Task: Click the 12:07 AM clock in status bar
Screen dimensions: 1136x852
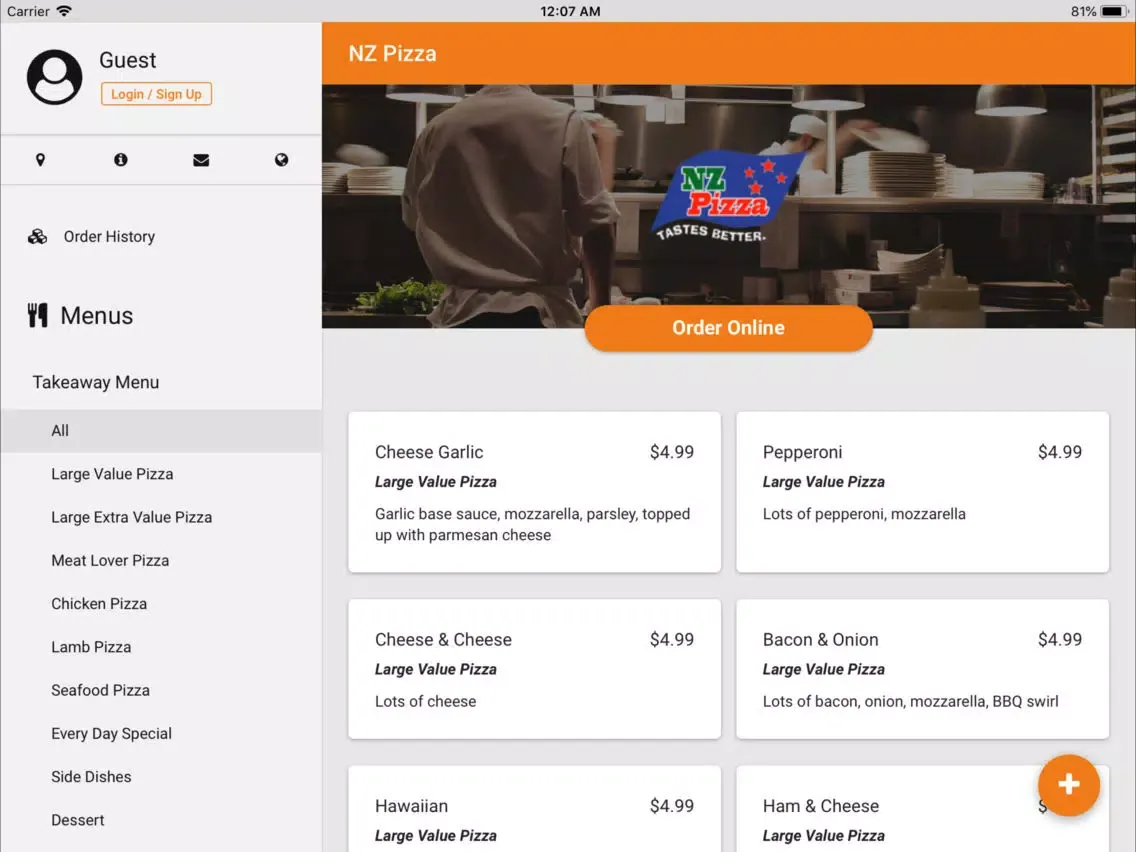Action: pyautogui.click(x=570, y=11)
